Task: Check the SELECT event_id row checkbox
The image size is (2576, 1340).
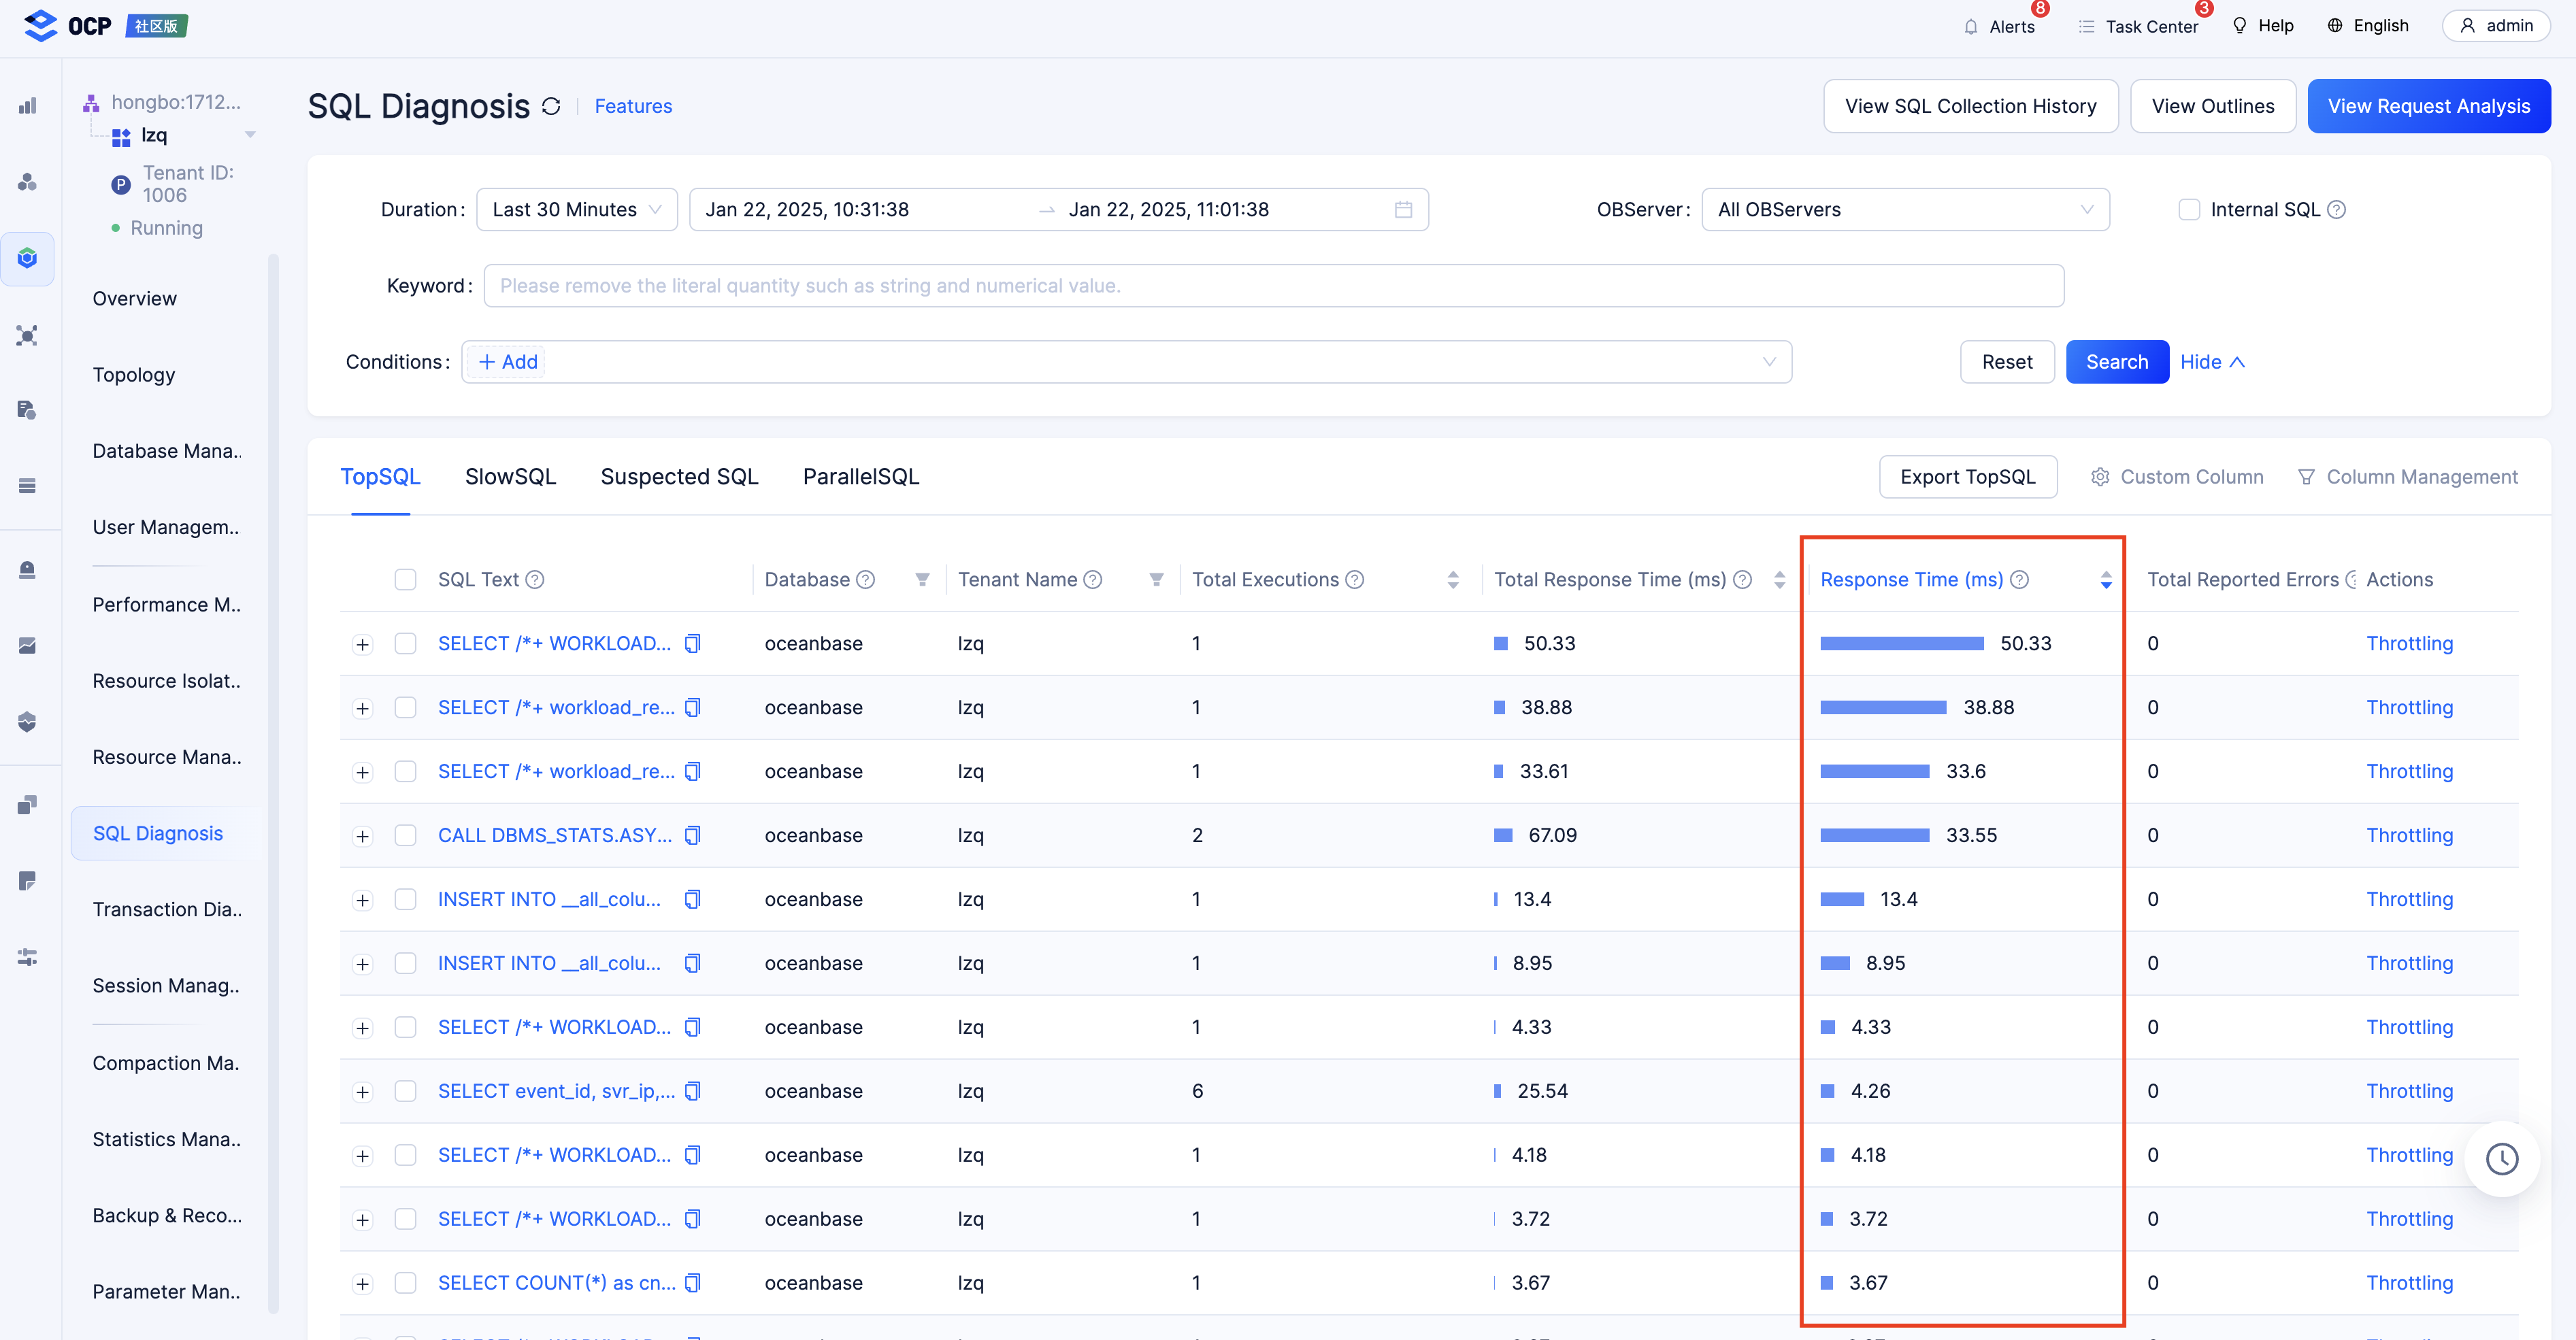Action: [x=405, y=1091]
